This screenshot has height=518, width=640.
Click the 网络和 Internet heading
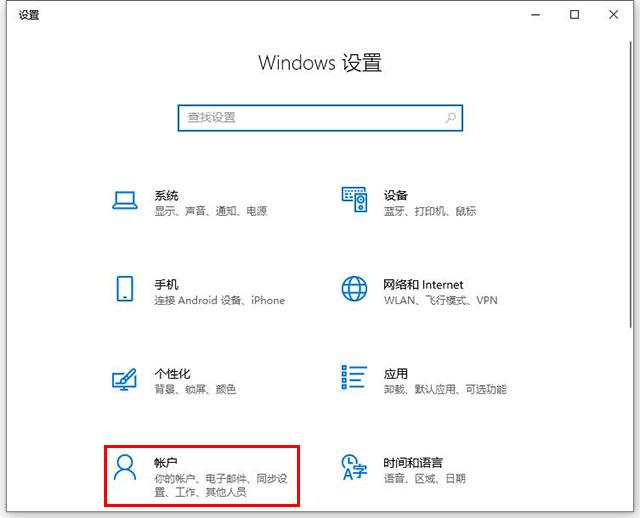[x=423, y=285]
